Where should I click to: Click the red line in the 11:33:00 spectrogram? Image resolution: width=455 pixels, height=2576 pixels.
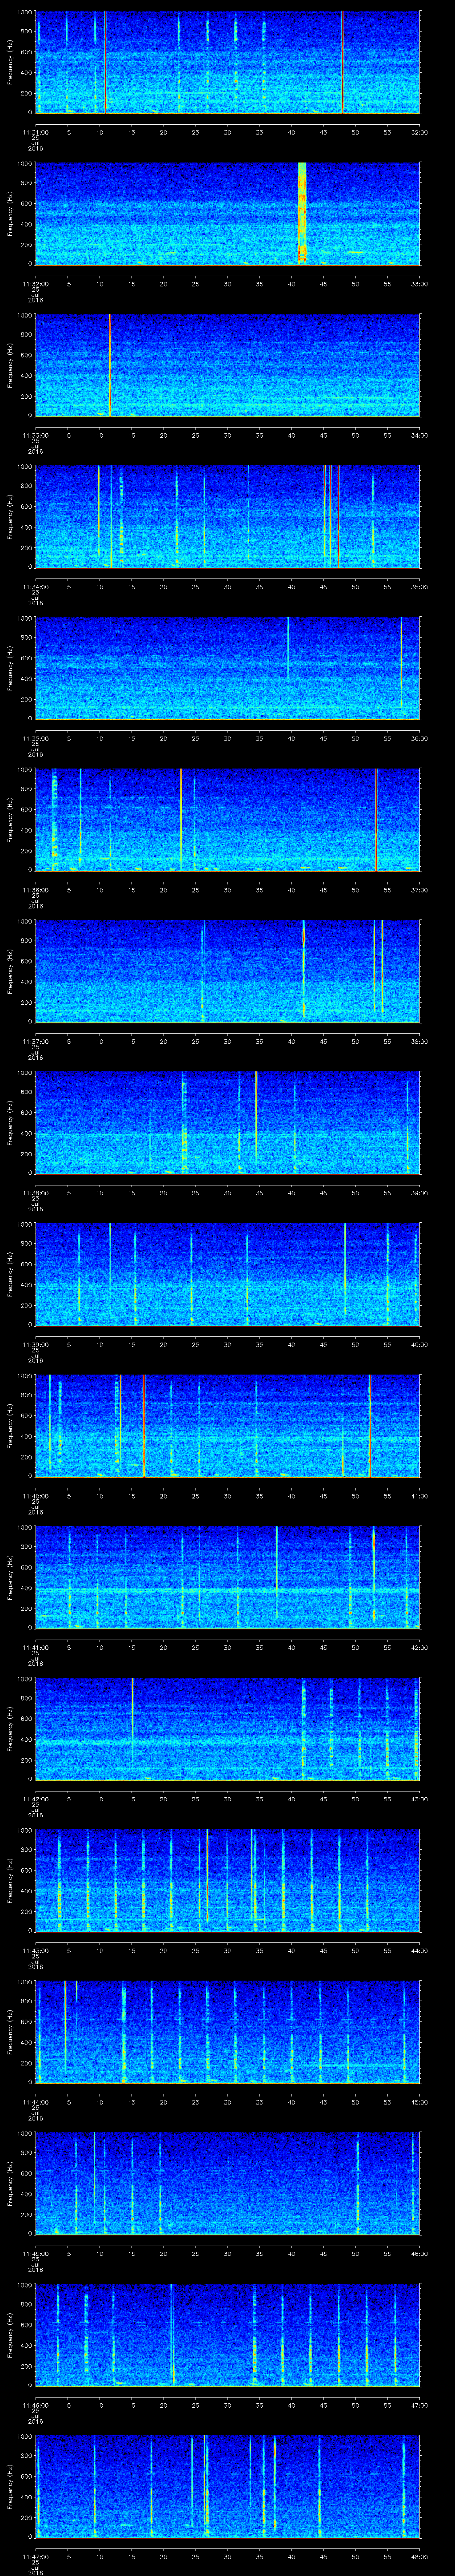point(110,365)
